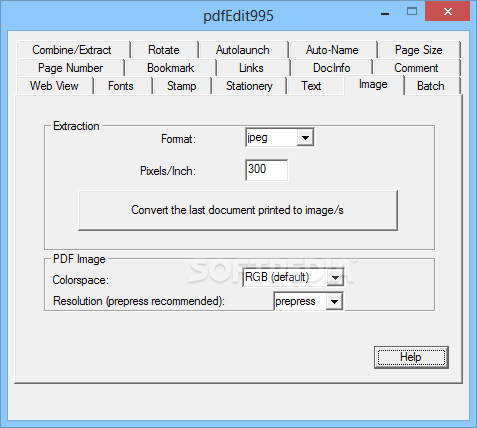Select the active Image tab
Viewport: 477px width, 428px height.
[374, 85]
